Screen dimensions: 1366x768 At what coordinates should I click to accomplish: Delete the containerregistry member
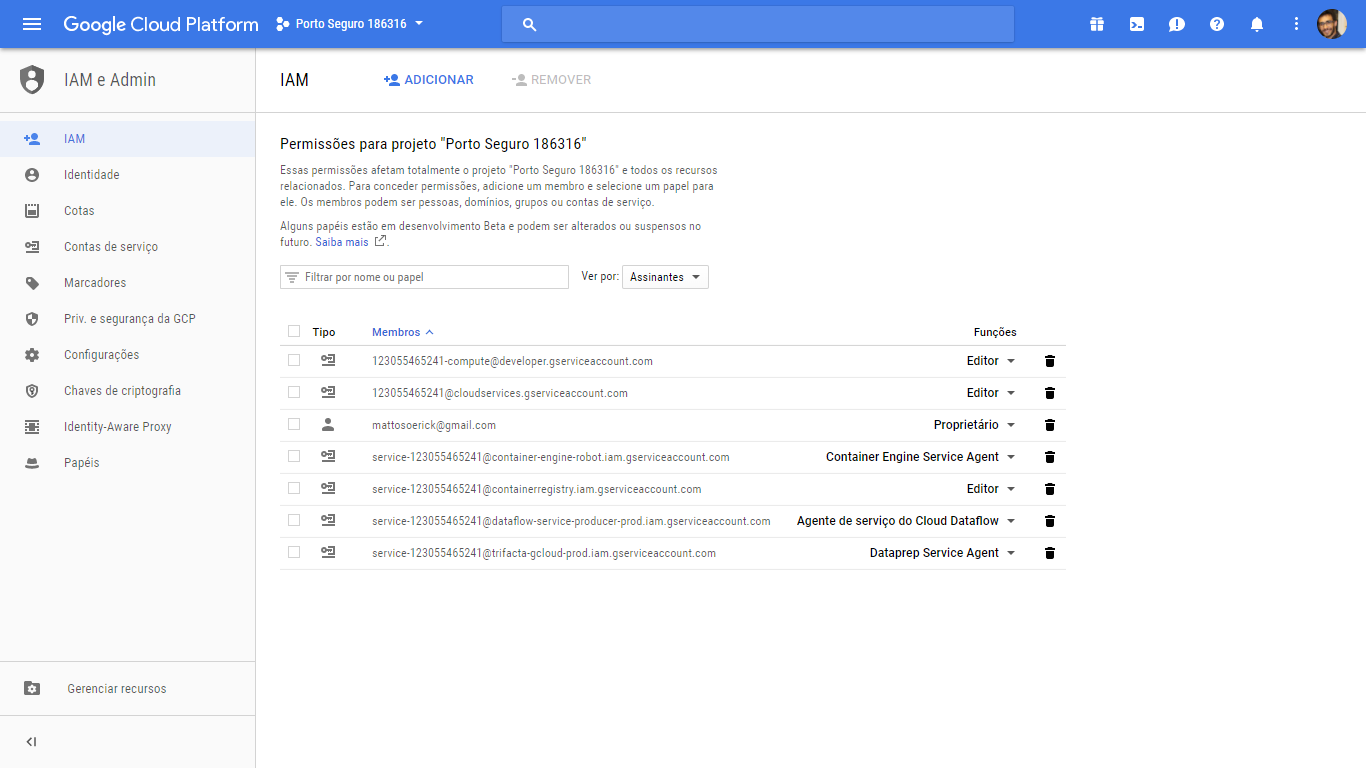click(1050, 489)
